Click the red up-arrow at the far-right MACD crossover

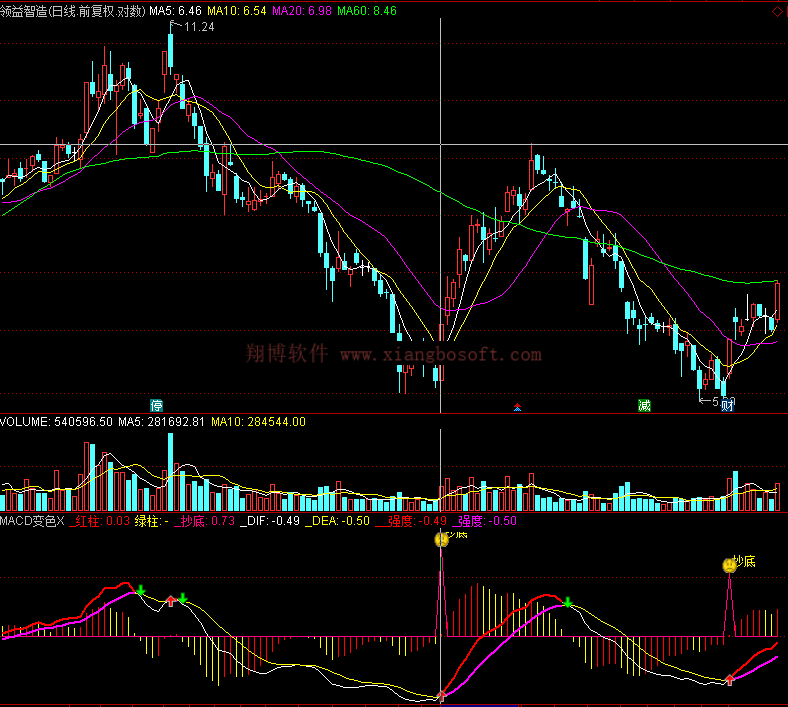pyautogui.click(x=729, y=680)
